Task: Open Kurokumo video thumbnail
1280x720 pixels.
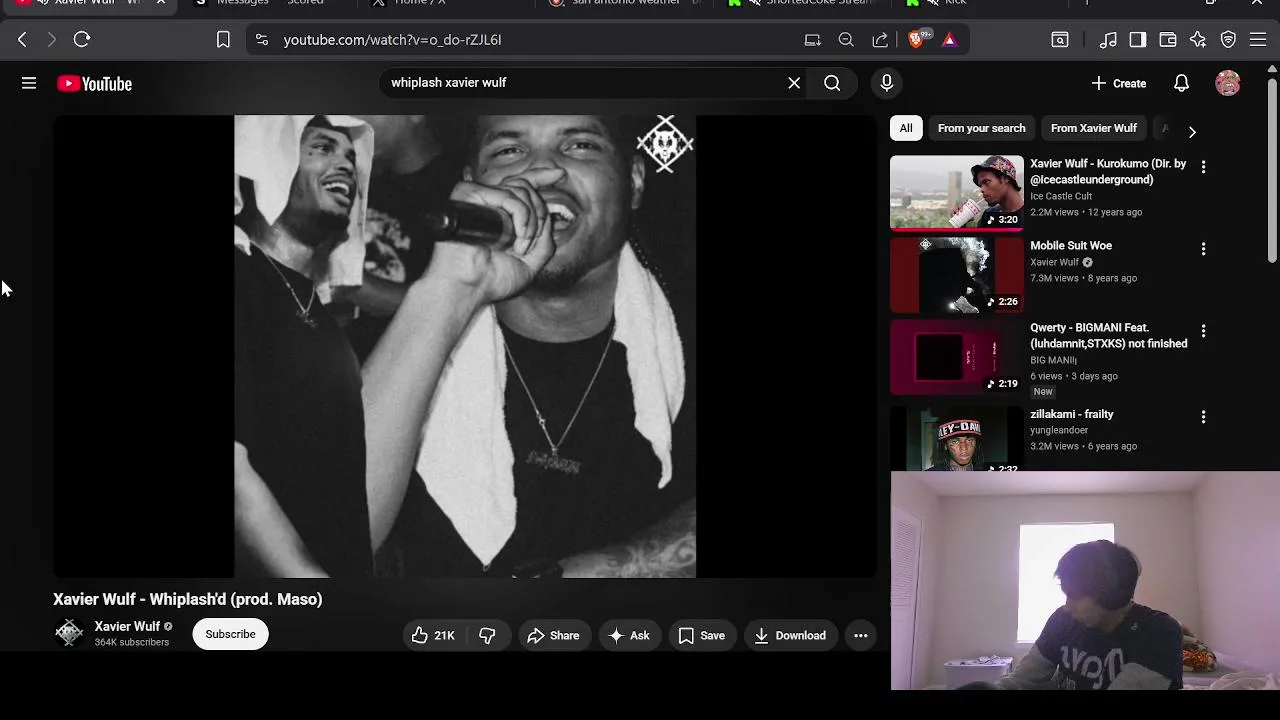Action: [x=957, y=192]
